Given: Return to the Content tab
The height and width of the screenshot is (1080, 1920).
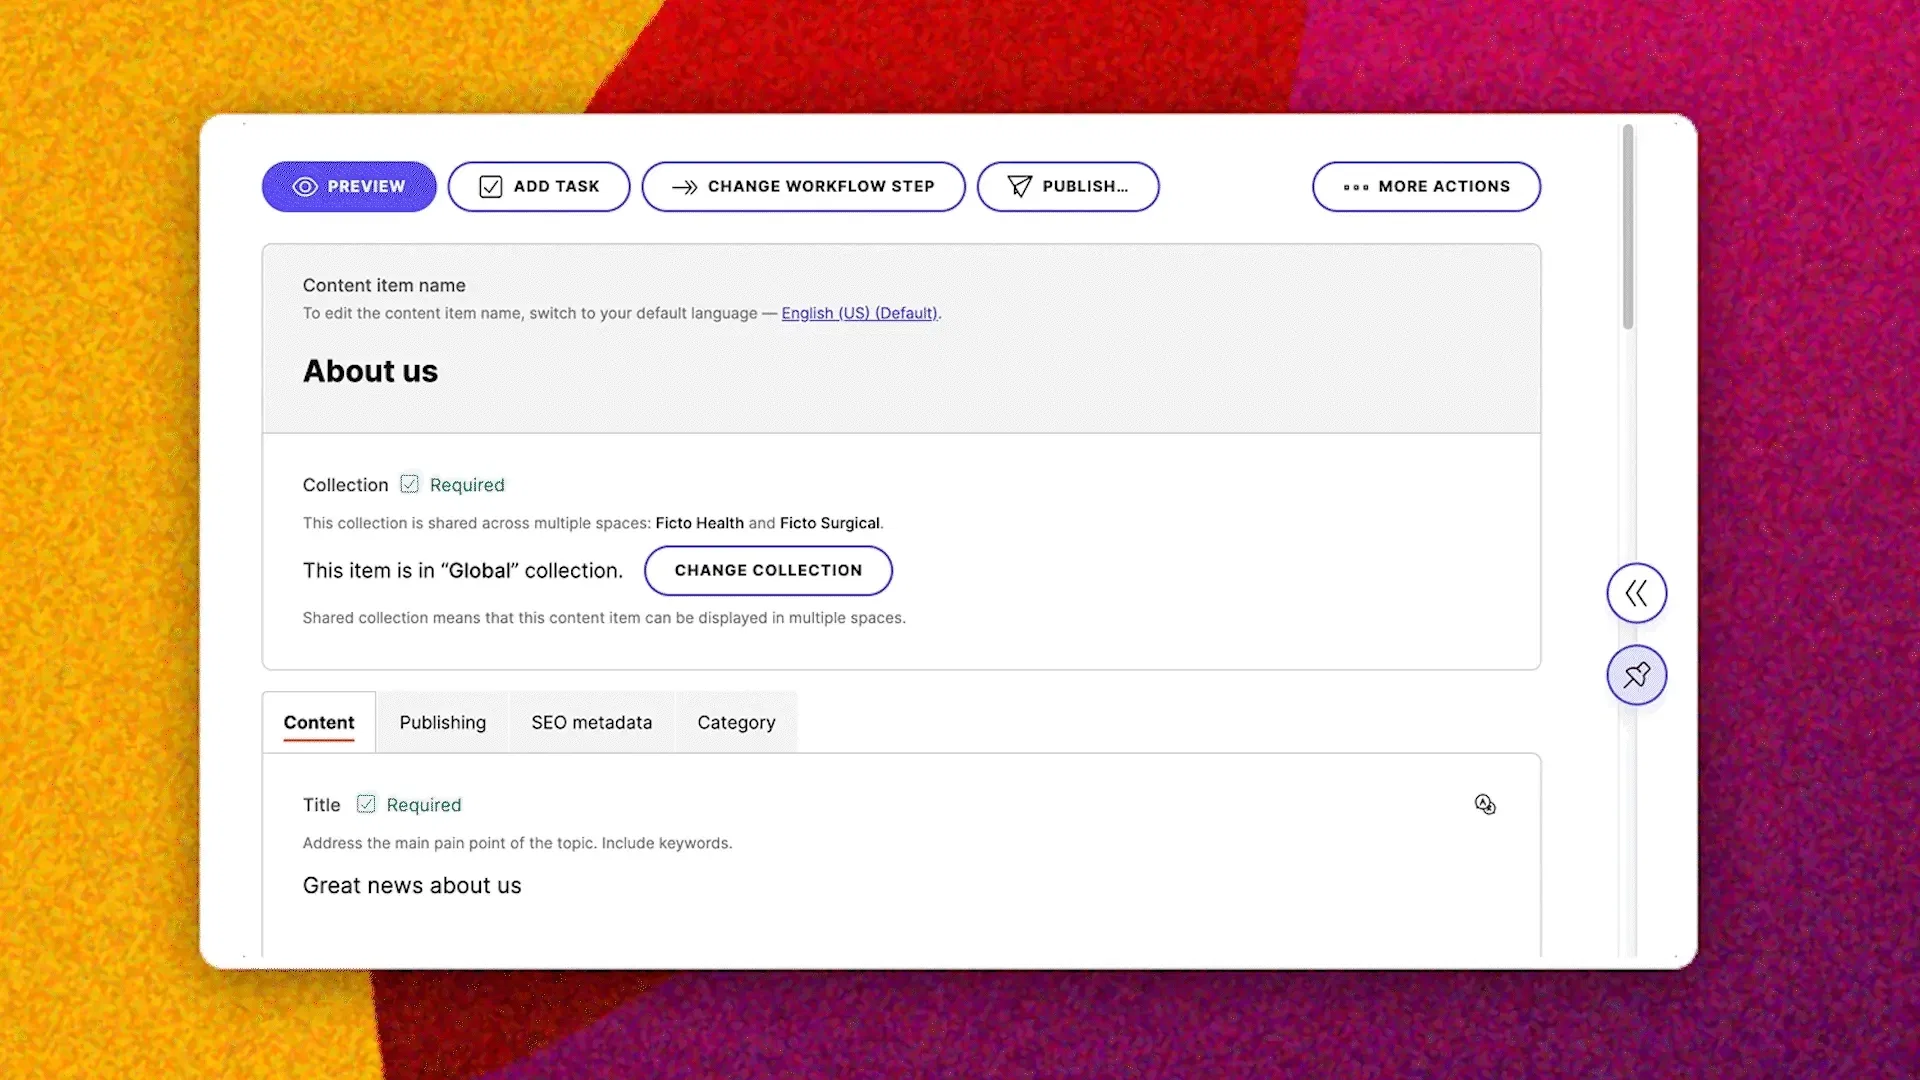Looking at the screenshot, I should pyautogui.click(x=318, y=722).
